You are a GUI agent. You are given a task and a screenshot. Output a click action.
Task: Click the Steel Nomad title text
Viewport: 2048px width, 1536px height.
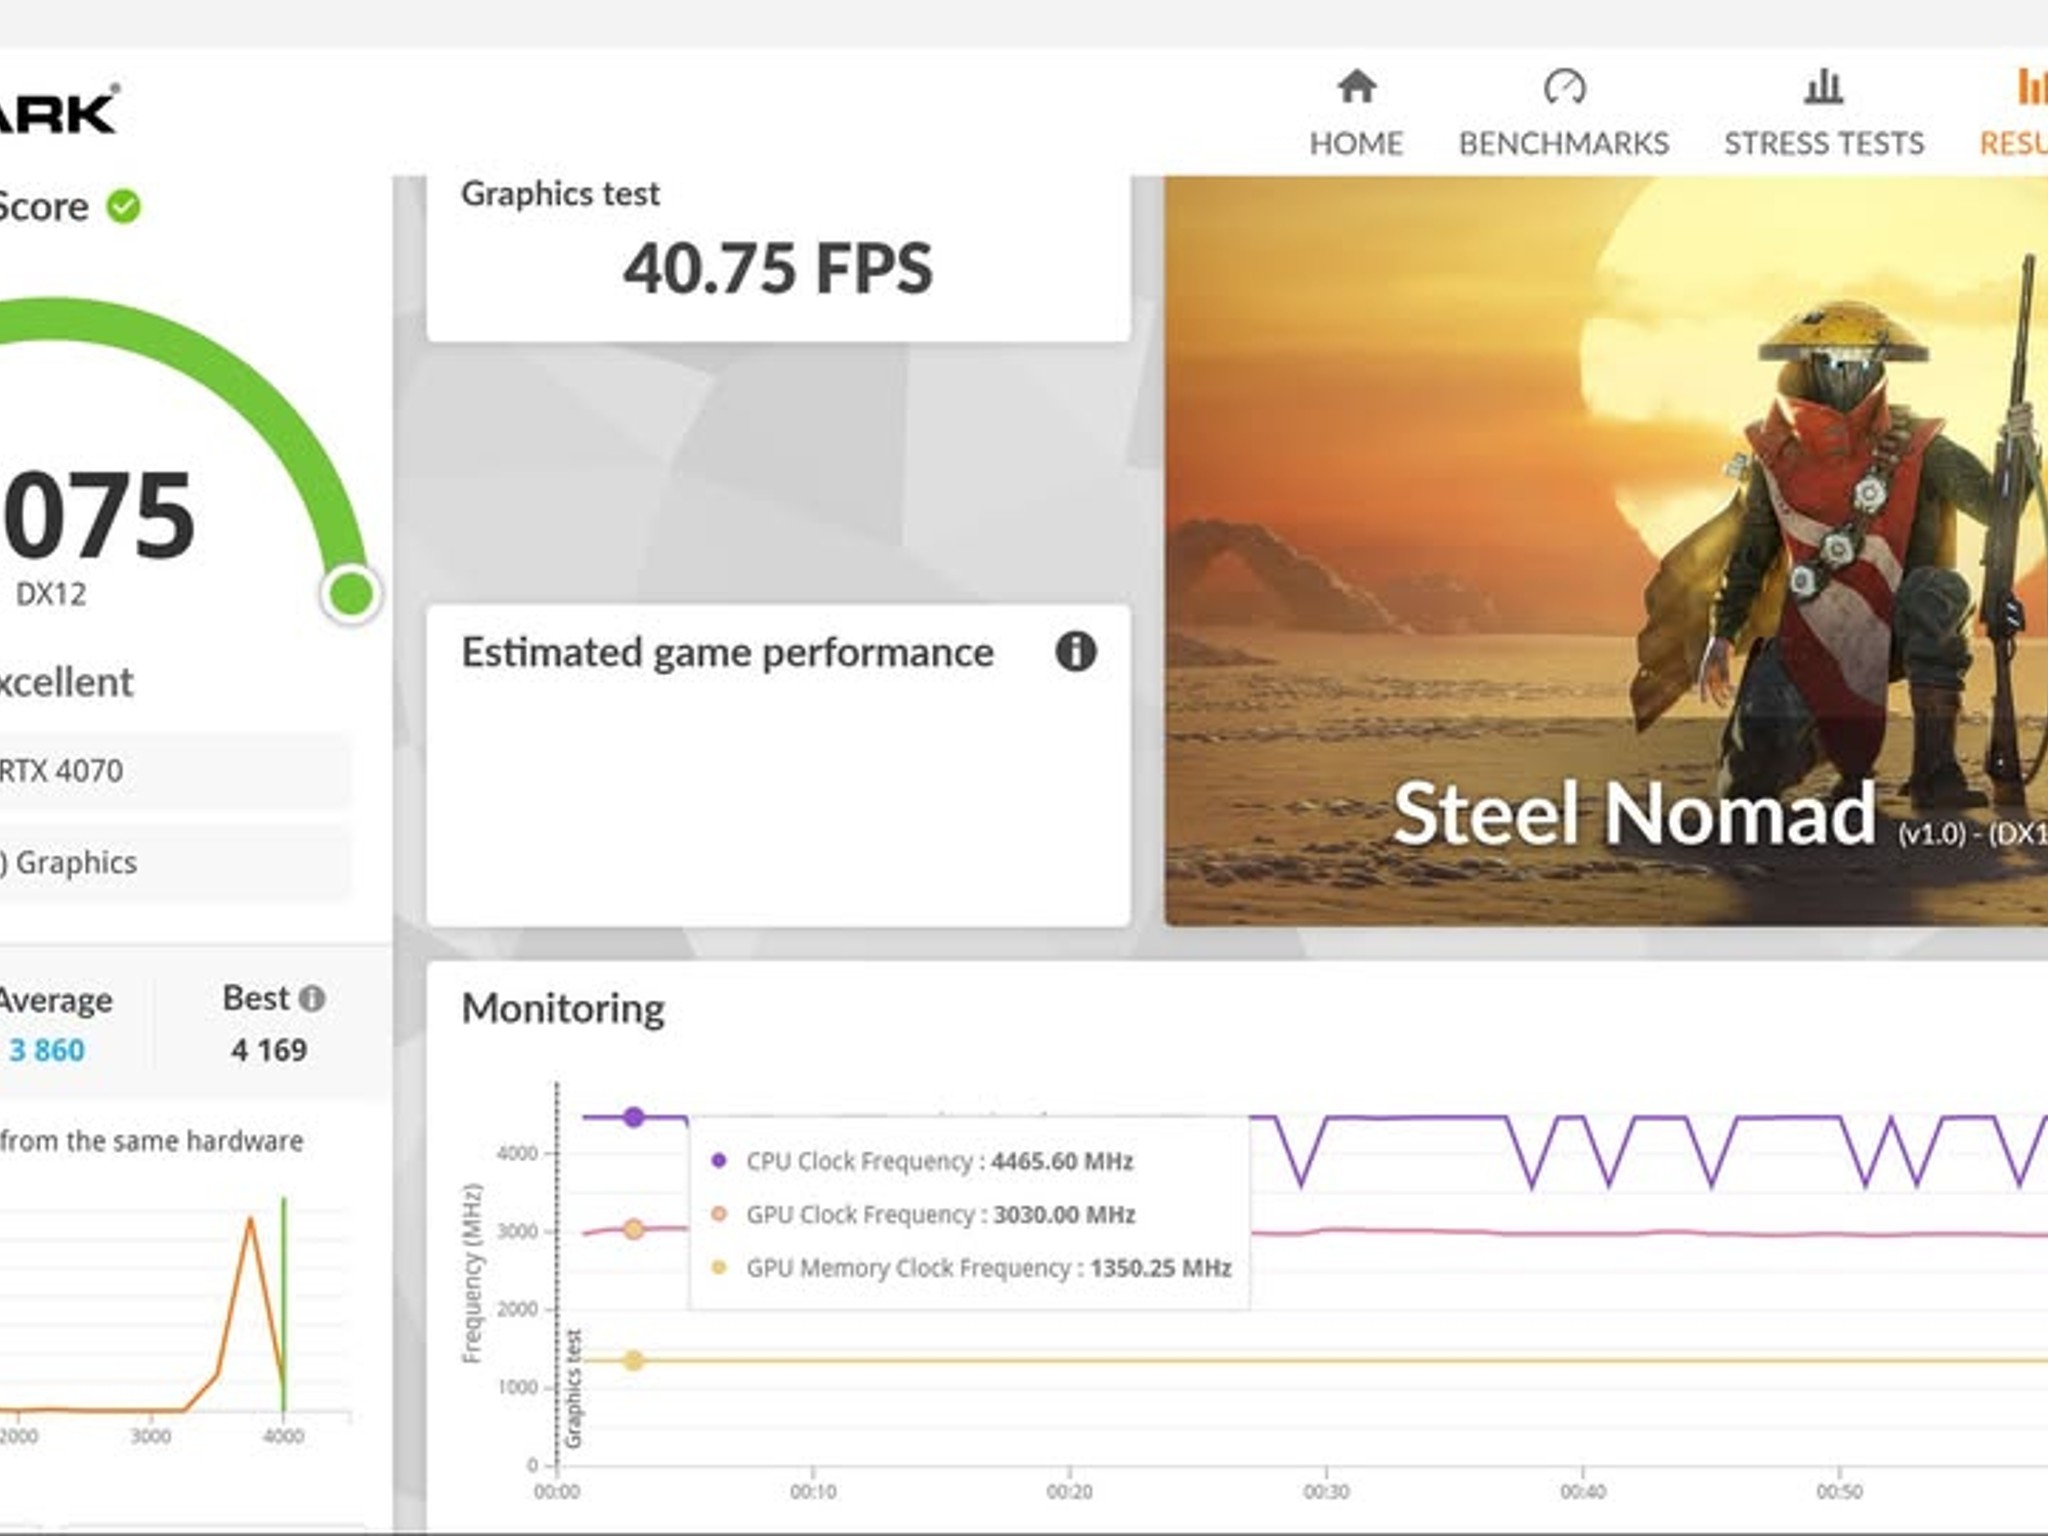pos(1634,813)
